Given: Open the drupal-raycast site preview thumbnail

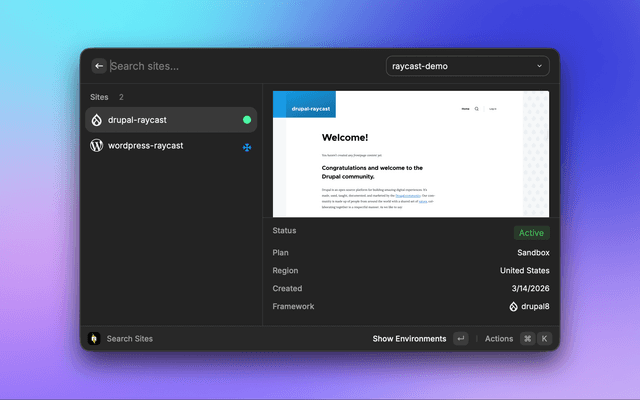Looking at the screenshot, I should tap(411, 154).
